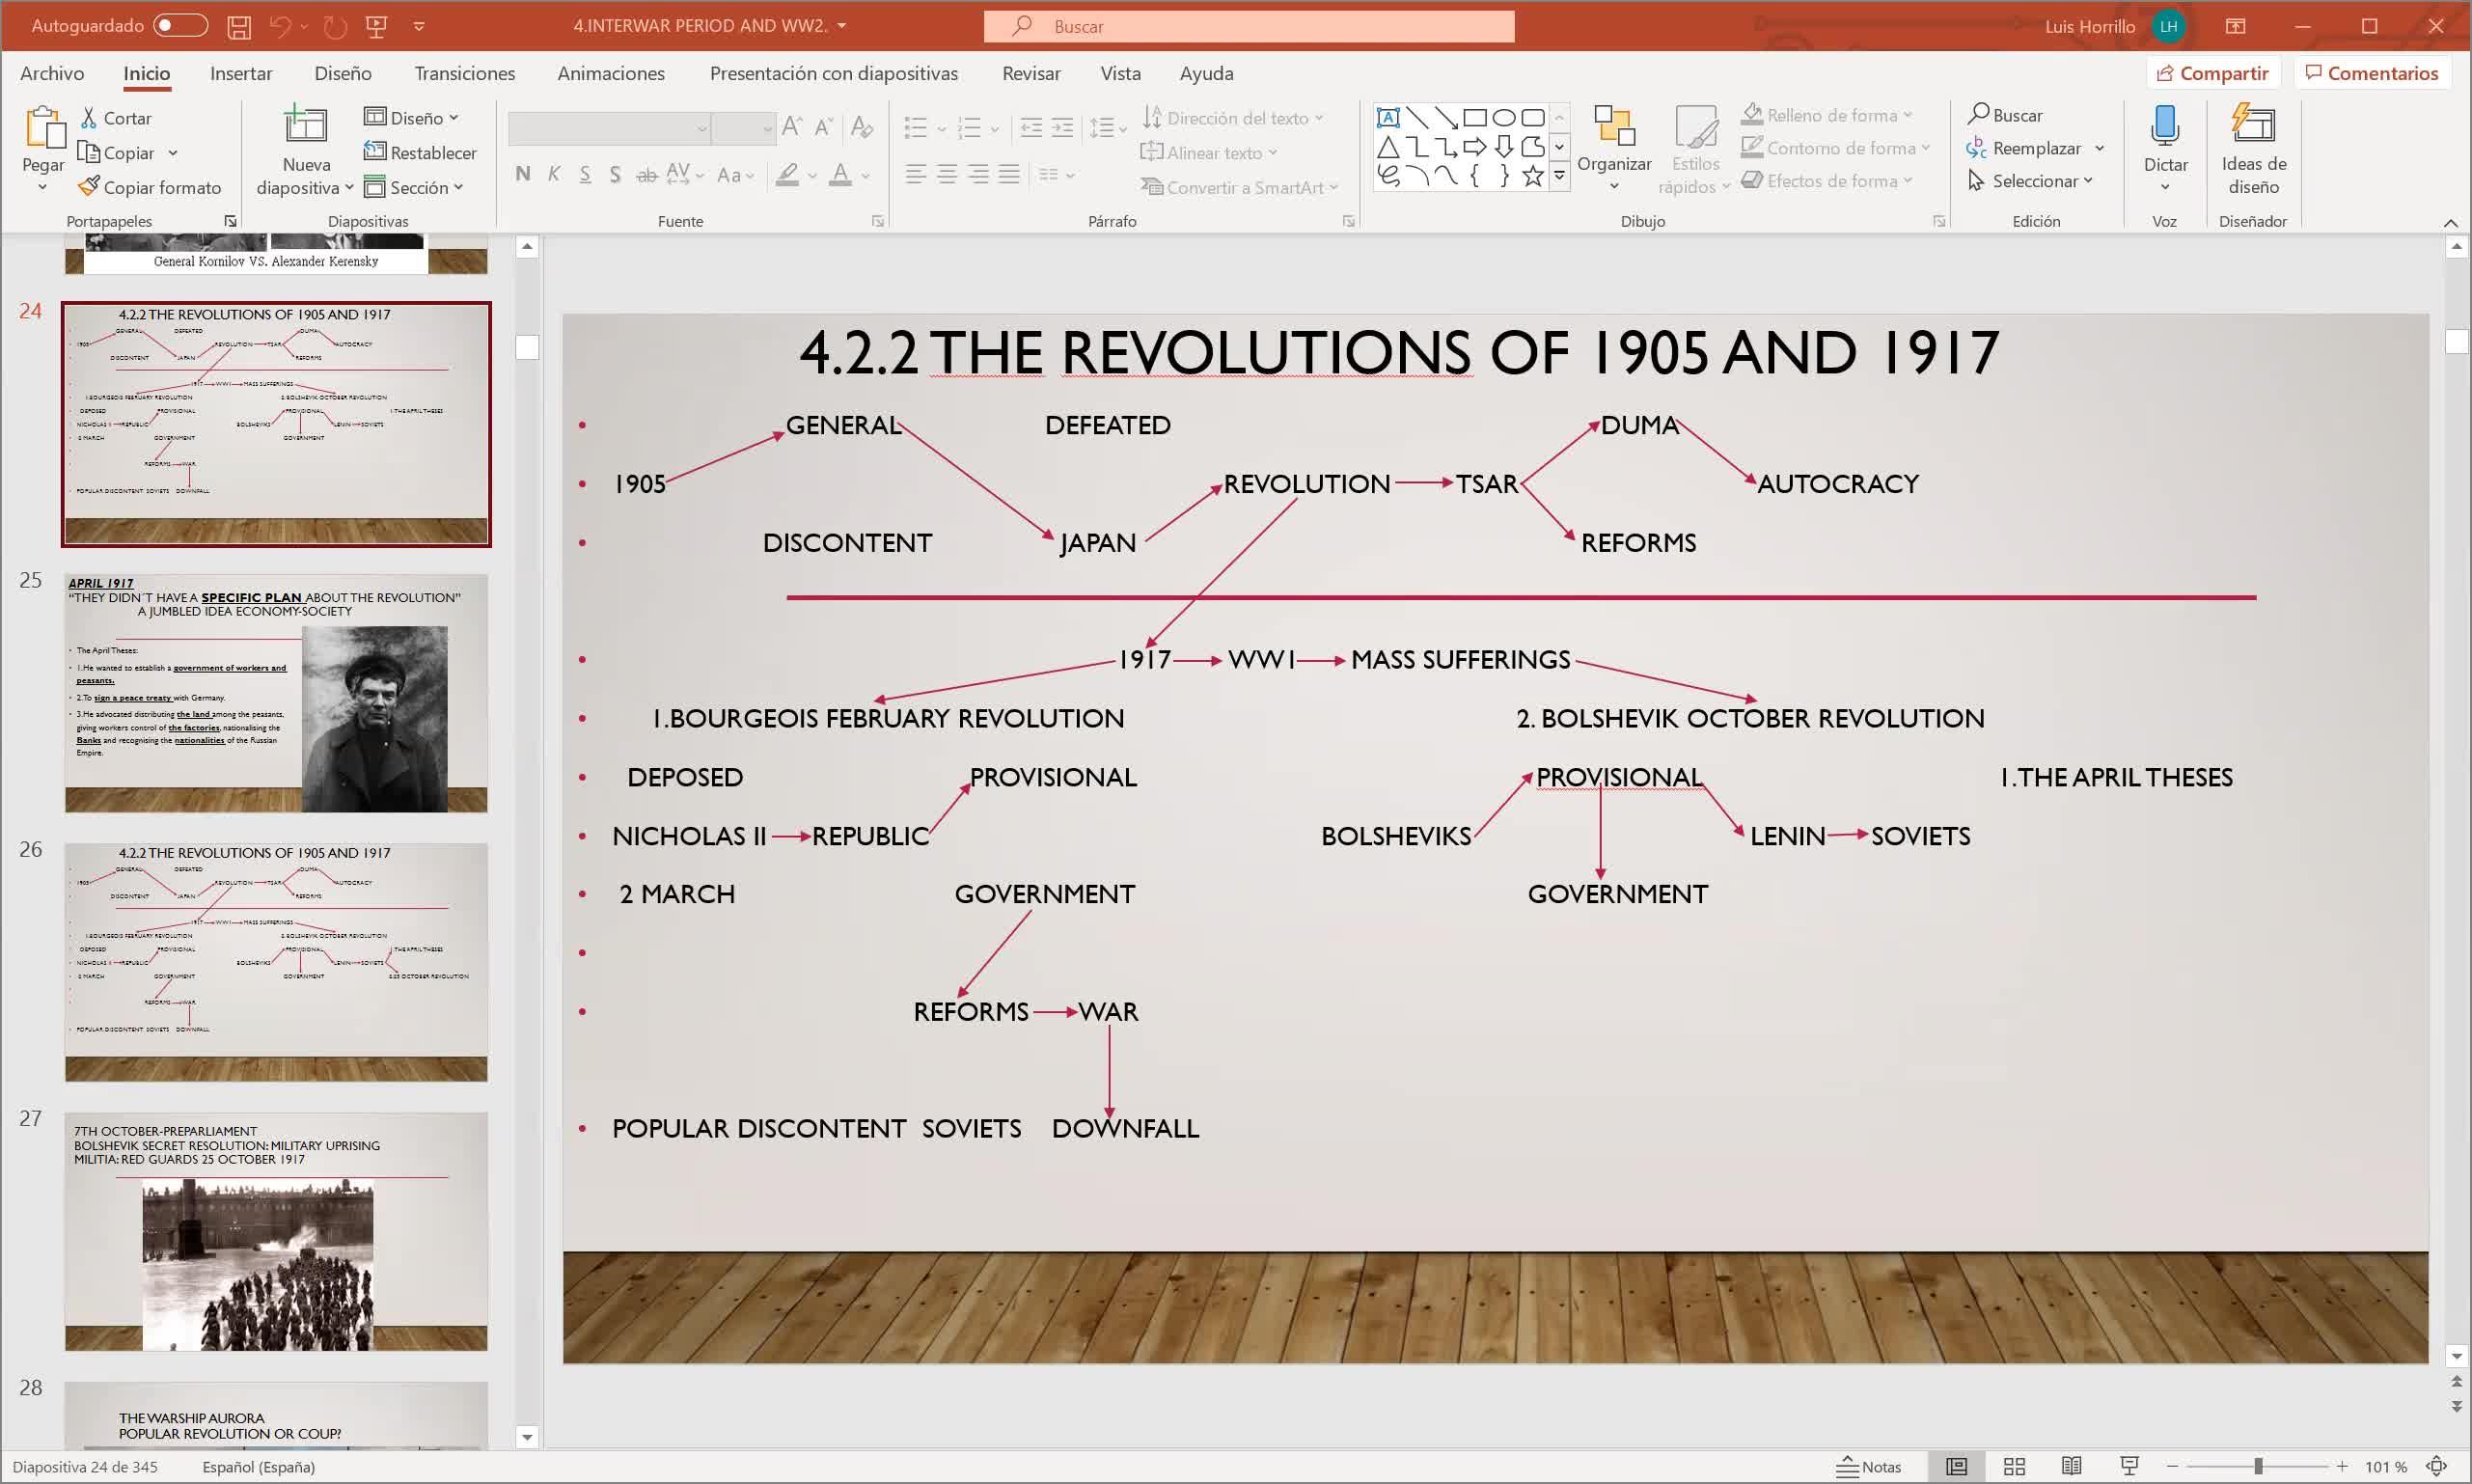Click the Save icon in title bar
This screenshot has width=2472, height=1484.
(x=239, y=27)
